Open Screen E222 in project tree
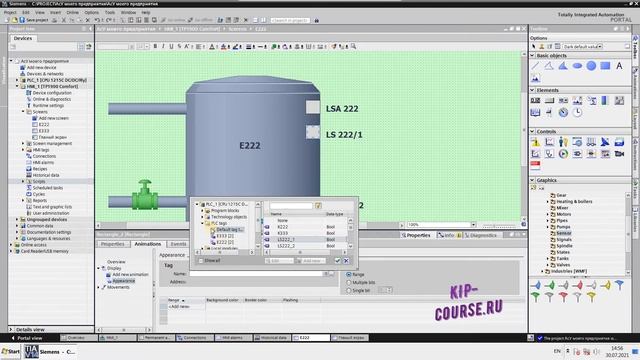This screenshot has width=640, height=360. point(44,124)
